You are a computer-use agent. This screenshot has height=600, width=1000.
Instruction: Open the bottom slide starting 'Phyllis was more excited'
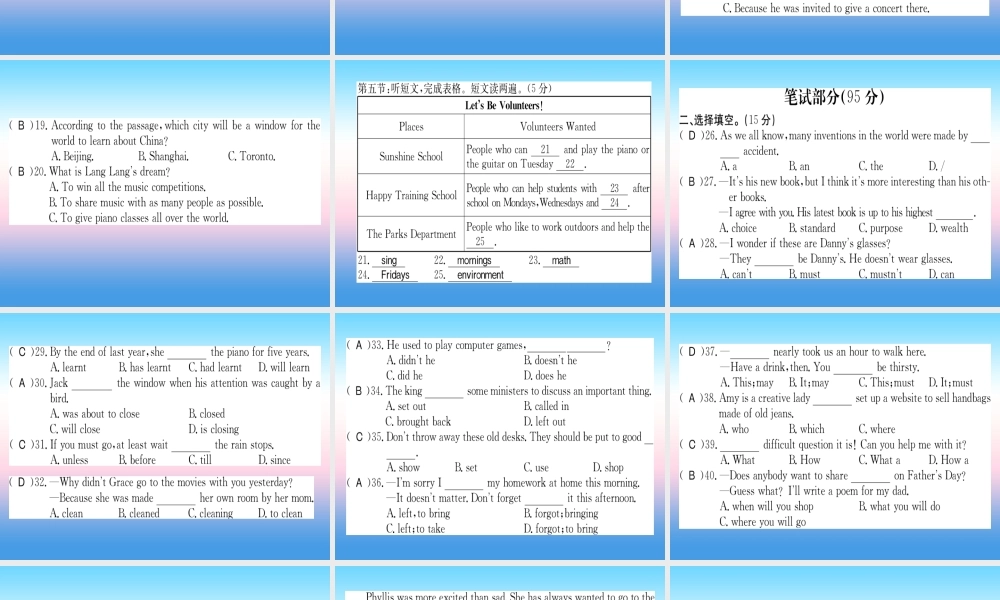coord(500,583)
